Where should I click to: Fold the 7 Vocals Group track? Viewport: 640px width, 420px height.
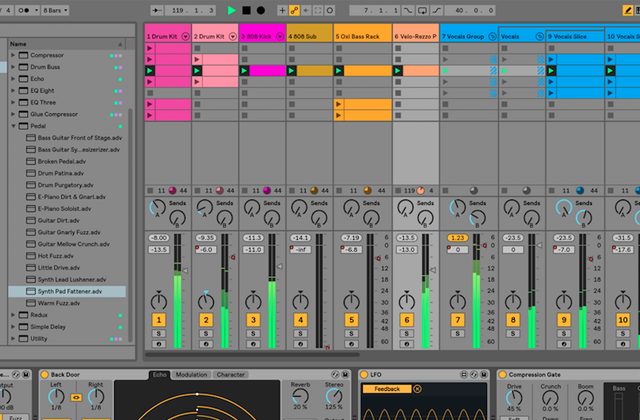pos(492,36)
